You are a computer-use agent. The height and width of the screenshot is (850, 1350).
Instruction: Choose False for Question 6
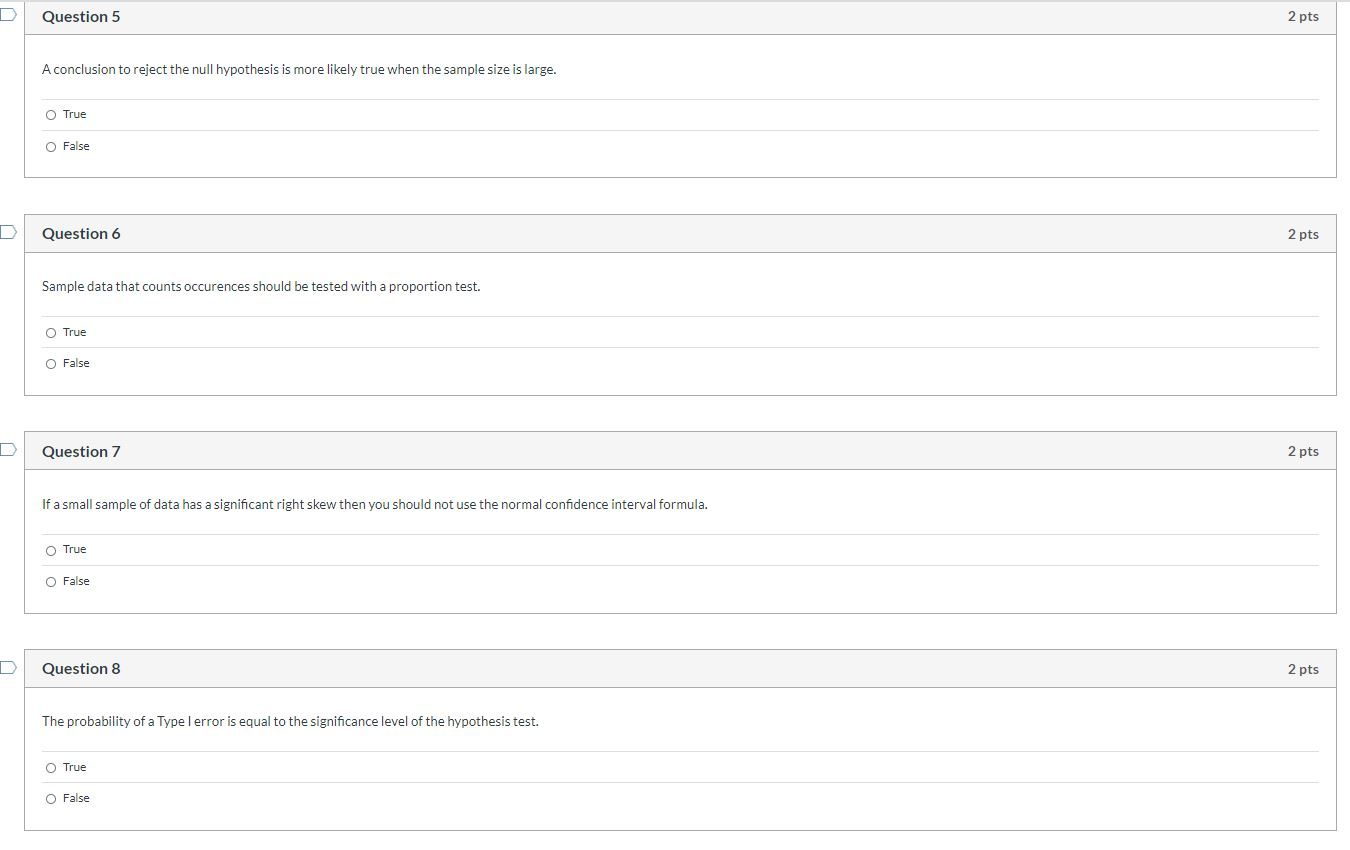click(51, 364)
